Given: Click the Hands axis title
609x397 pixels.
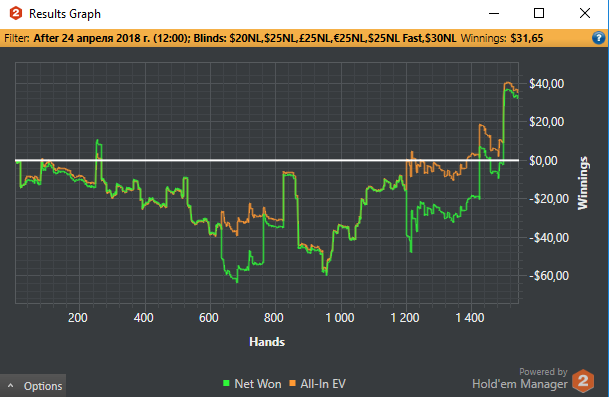Looking at the screenshot, I should tap(267, 342).
